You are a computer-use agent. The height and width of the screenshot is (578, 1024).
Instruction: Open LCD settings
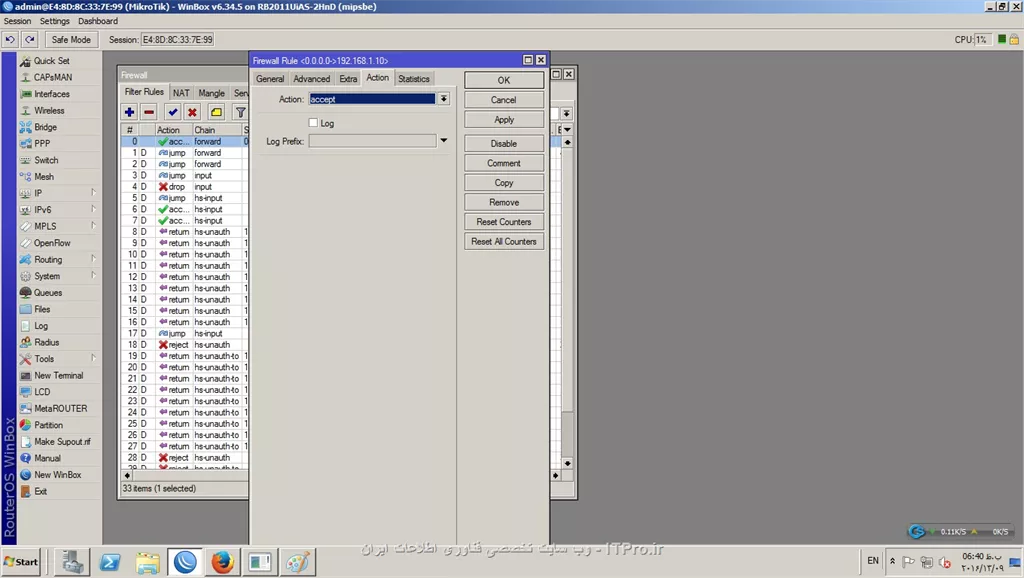42,392
